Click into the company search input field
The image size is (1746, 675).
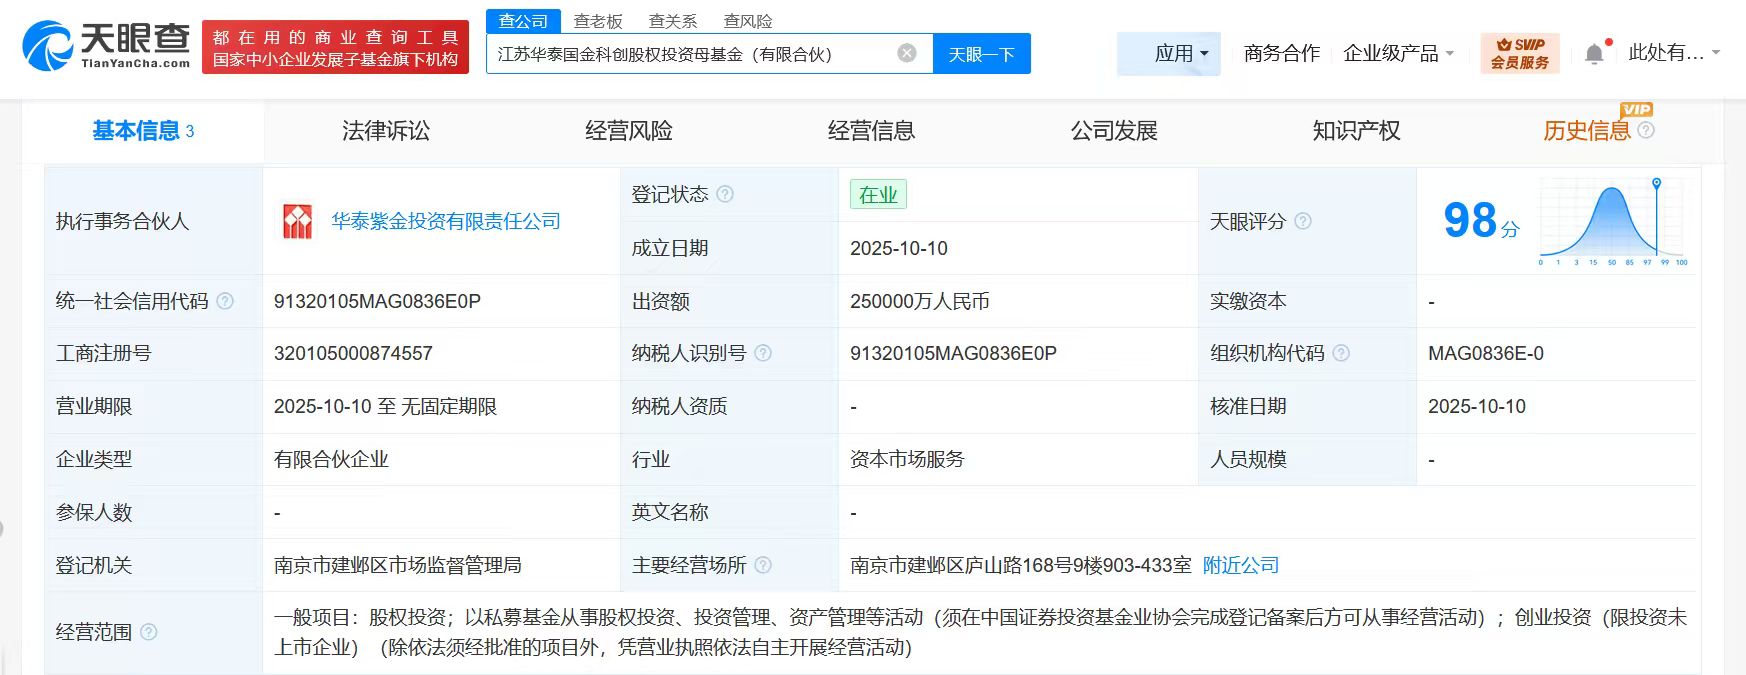point(690,54)
